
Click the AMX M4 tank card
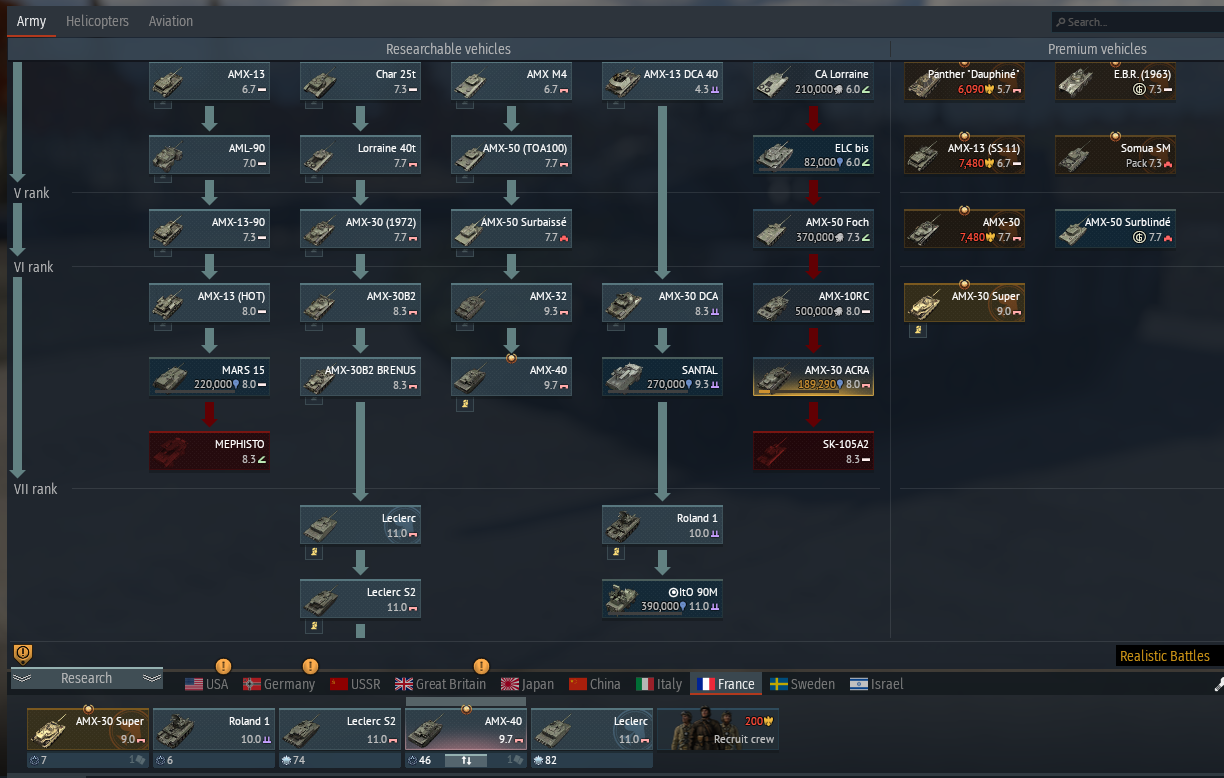point(511,81)
